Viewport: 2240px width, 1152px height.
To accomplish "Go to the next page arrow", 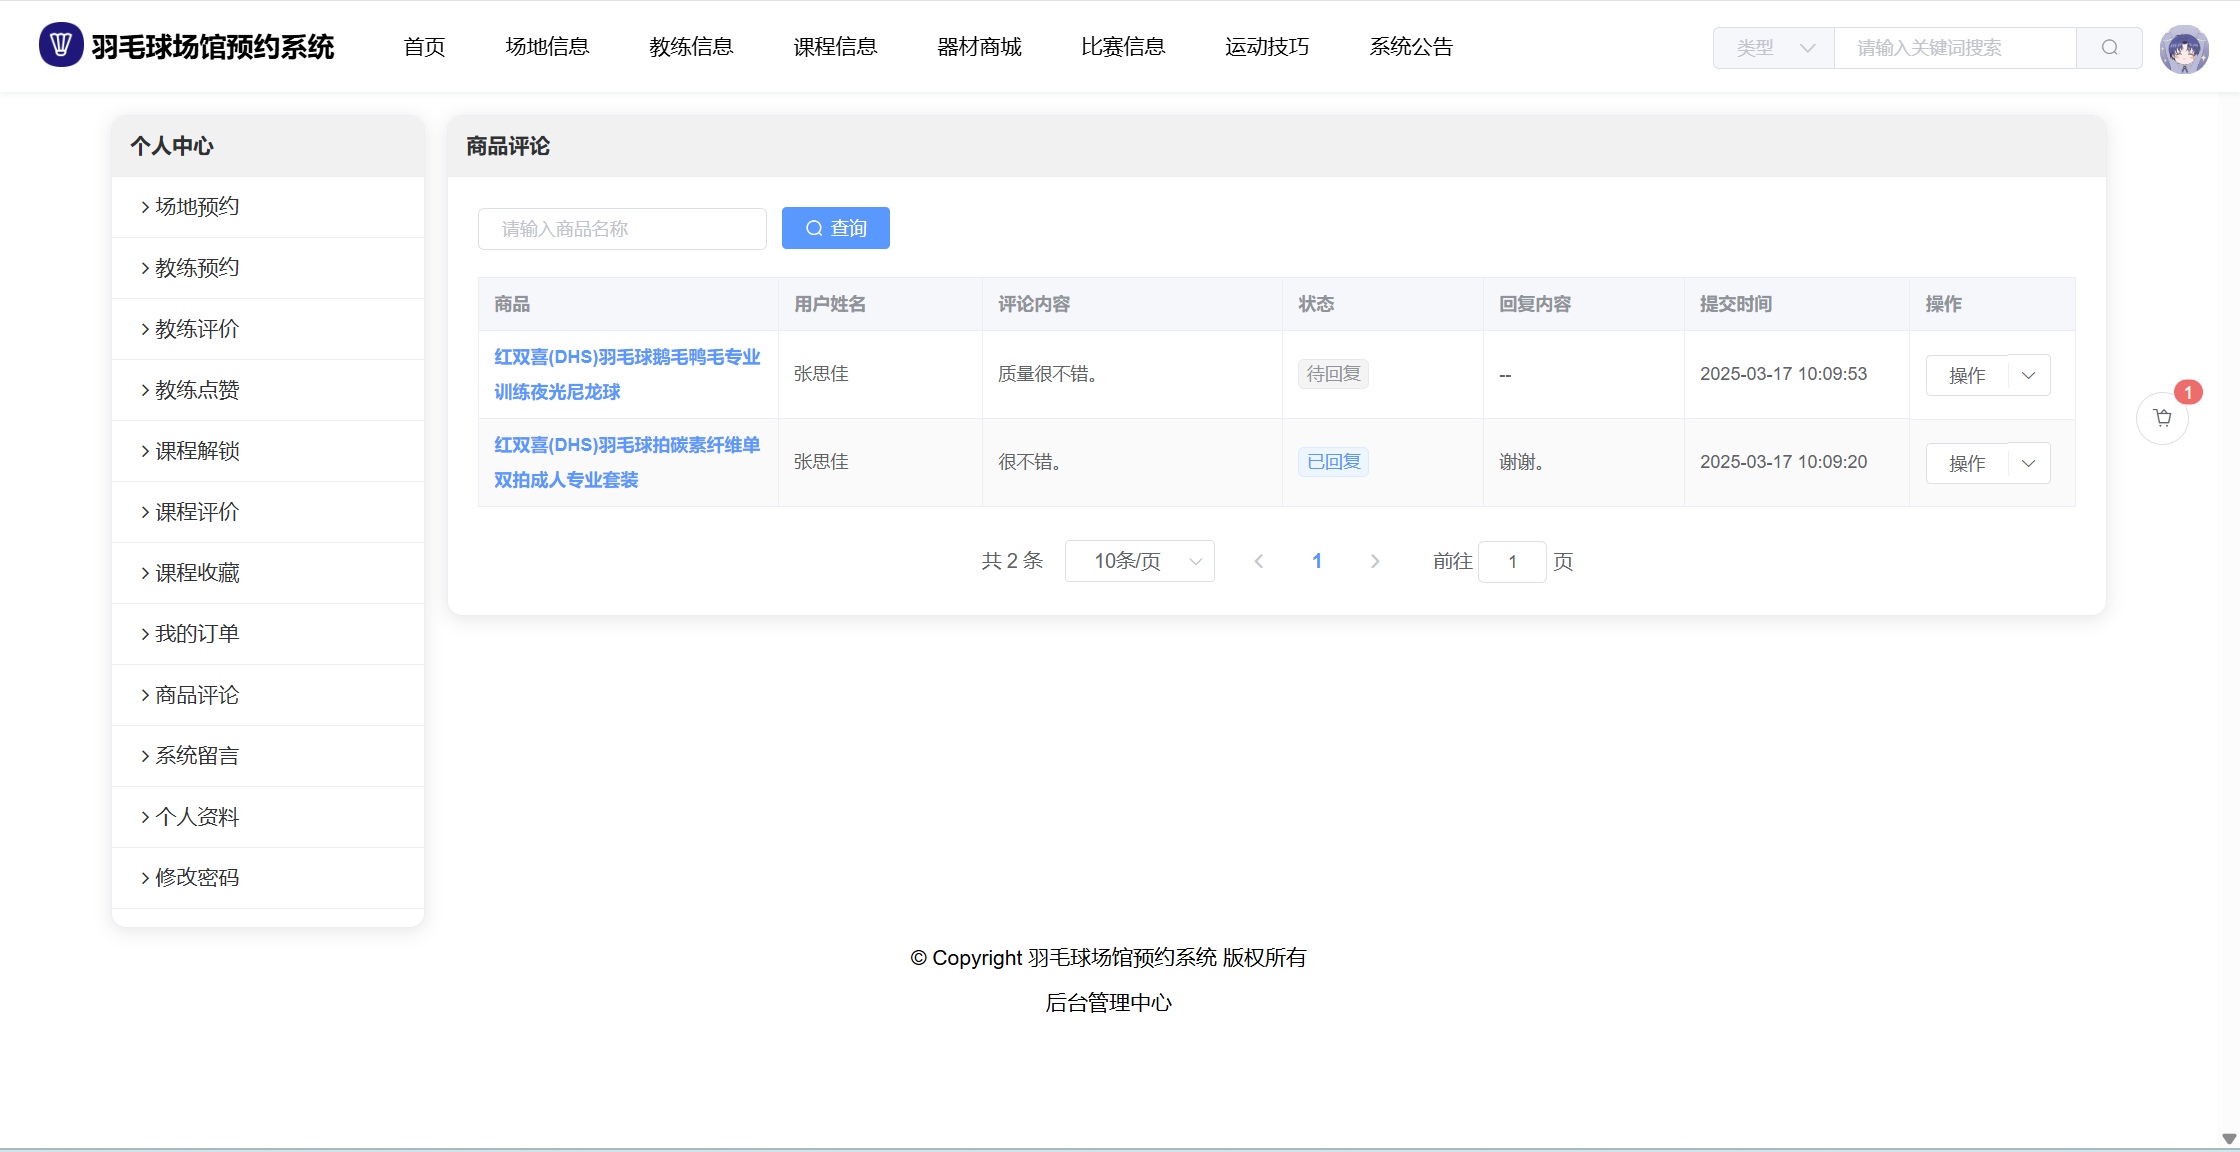I will pos(1375,561).
